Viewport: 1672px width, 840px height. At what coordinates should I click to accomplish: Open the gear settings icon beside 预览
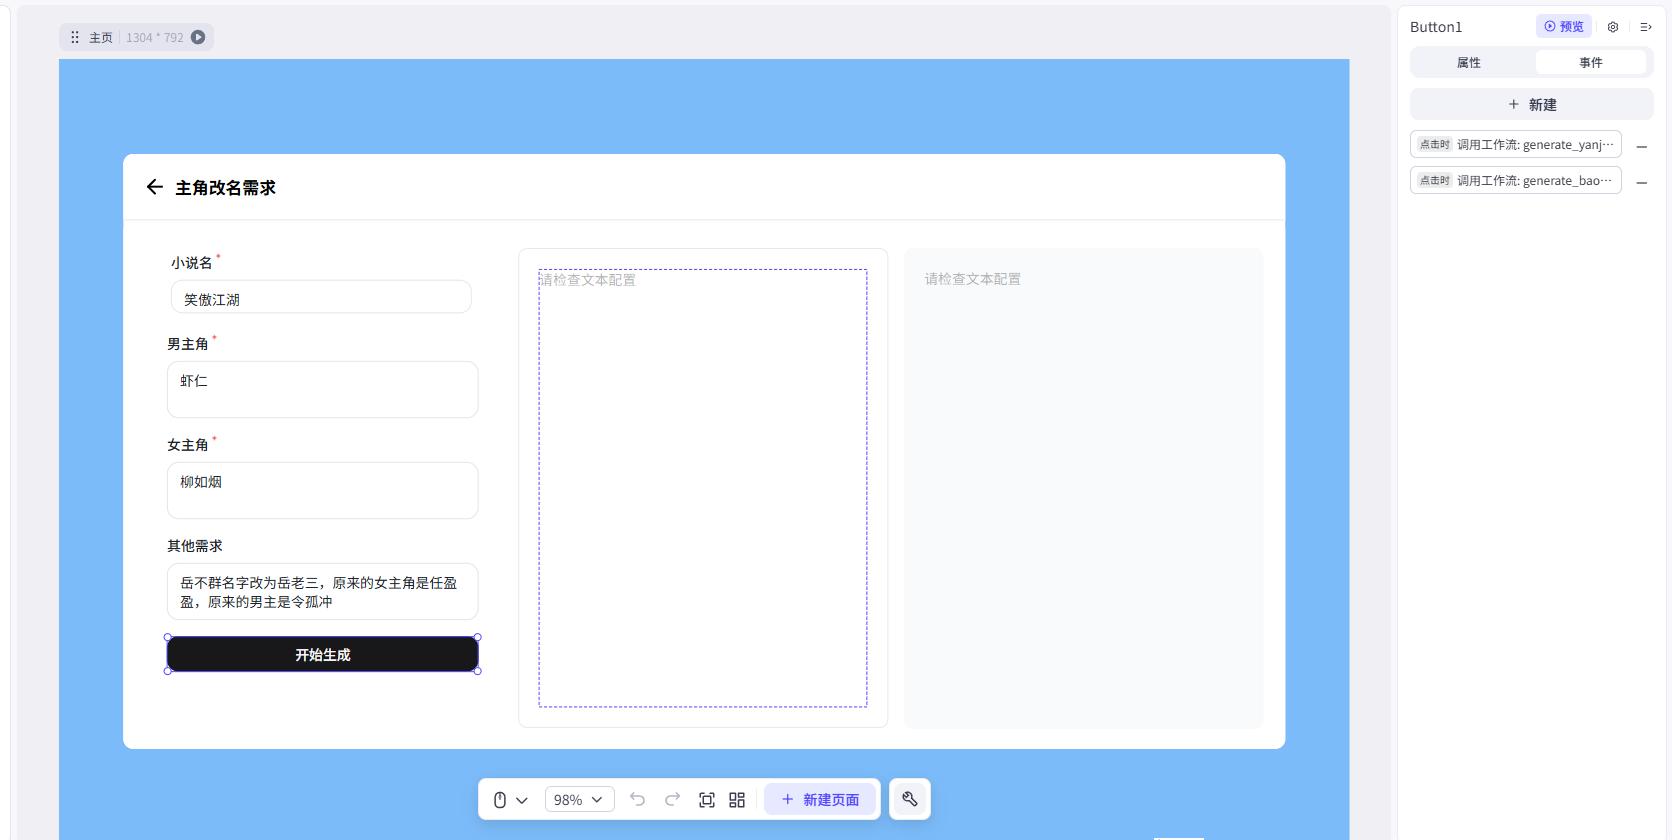click(1612, 27)
